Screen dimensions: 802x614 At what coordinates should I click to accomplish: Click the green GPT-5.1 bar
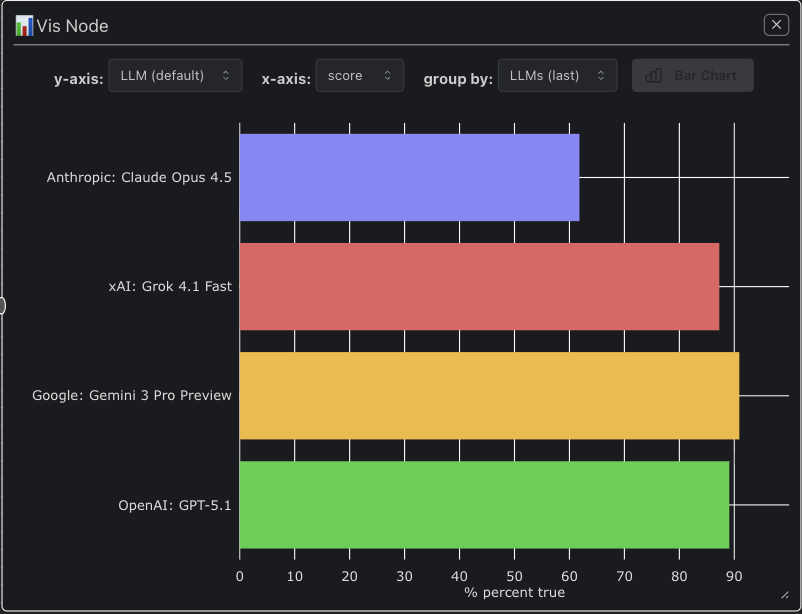(484, 505)
